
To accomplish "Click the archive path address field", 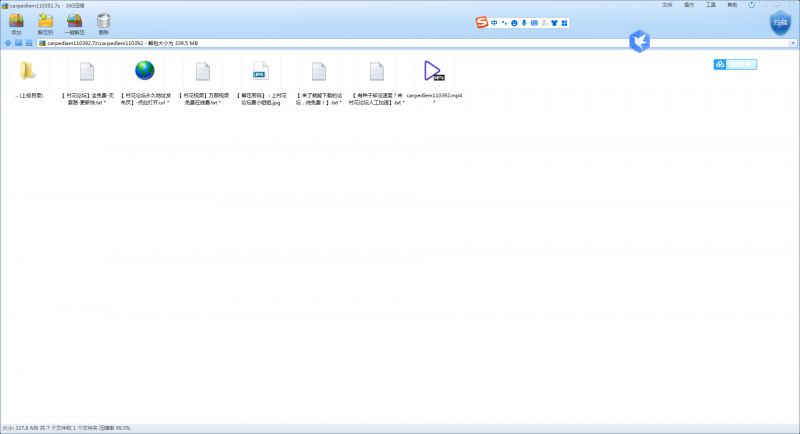I will 300,43.
